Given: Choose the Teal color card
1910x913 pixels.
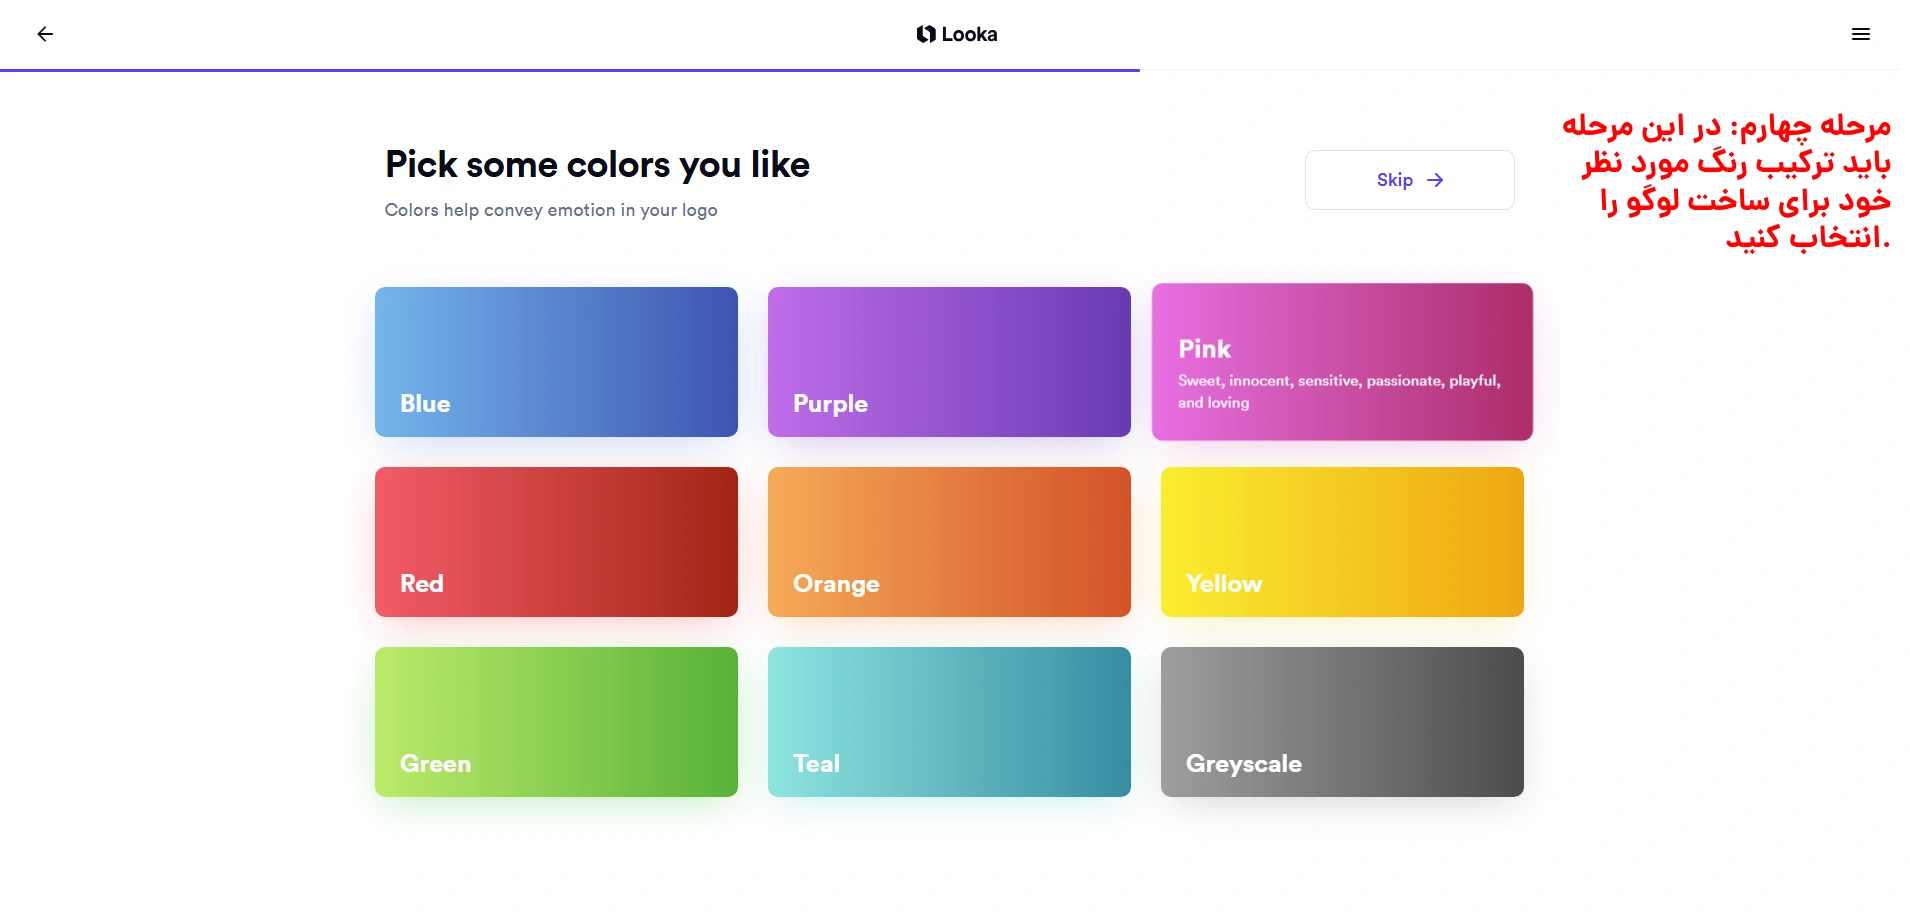Looking at the screenshot, I should 949,721.
